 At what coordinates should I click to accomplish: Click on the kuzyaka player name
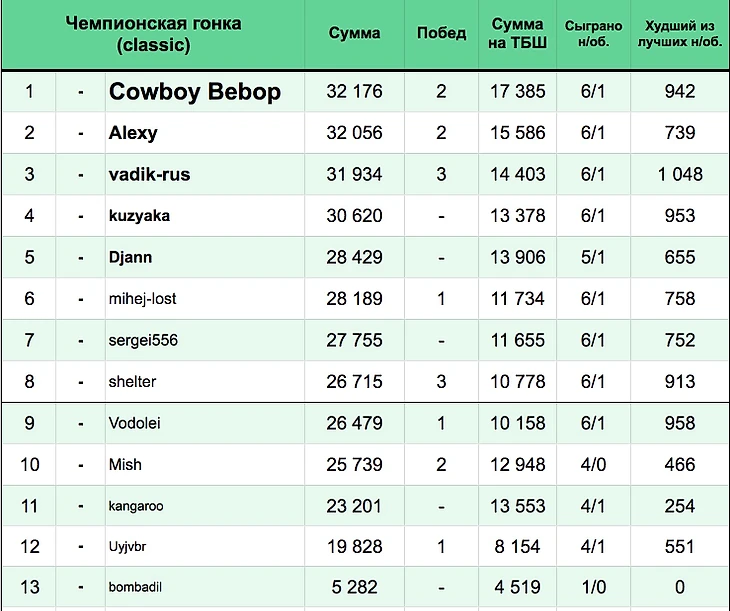click(x=139, y=216)
